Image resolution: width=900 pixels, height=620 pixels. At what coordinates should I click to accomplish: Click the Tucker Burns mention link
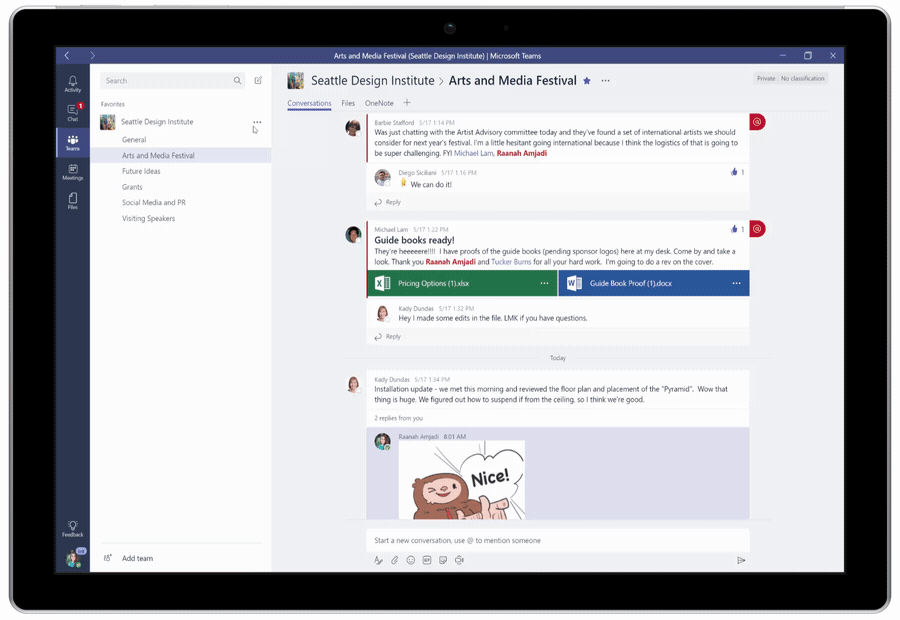[x=511, y=262]
